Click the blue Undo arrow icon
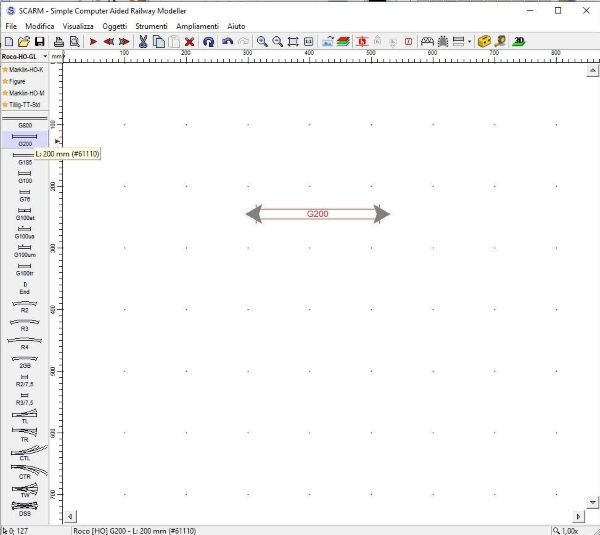Image resolution: width=600 pixels, height=535 pixels. (227, 42)
